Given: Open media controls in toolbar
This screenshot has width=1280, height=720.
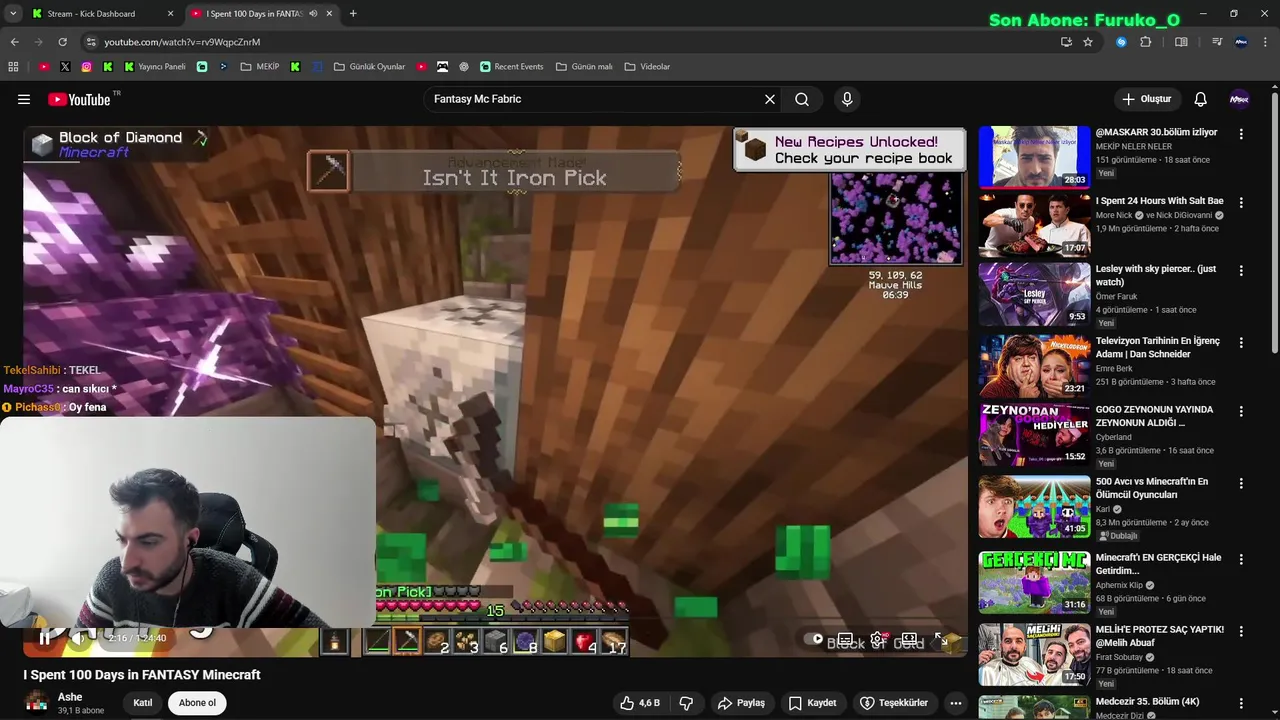Looking at the screenshot, I should tap(1217, 42).
